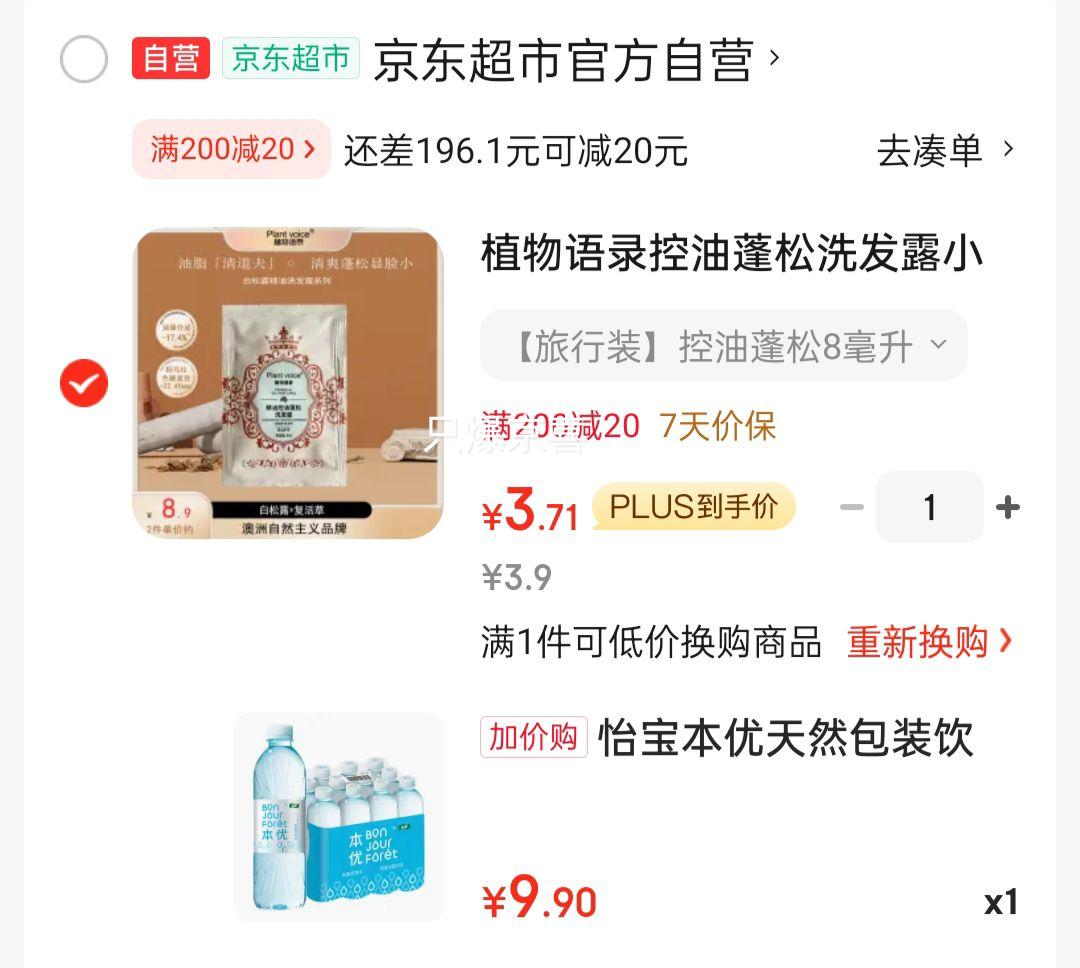Image resolution: width=1080 pixels, height=968 pixels.
Task: Open the store via chevron arrow
Action: click(774, 58)
